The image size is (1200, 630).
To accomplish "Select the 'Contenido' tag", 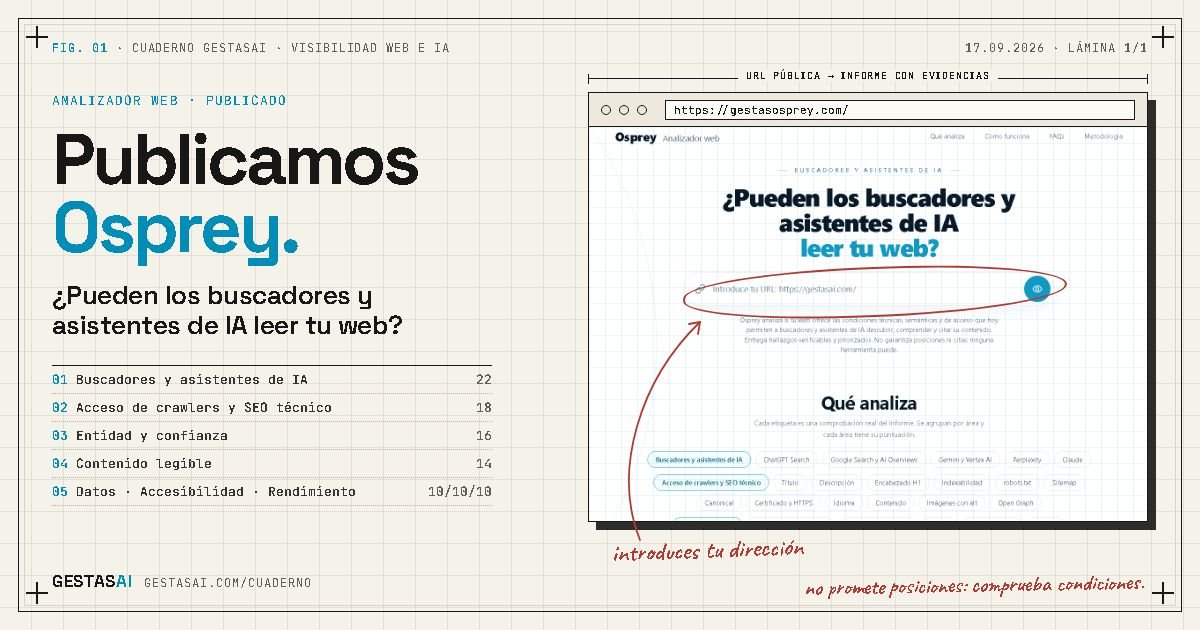I will (890, 503).
